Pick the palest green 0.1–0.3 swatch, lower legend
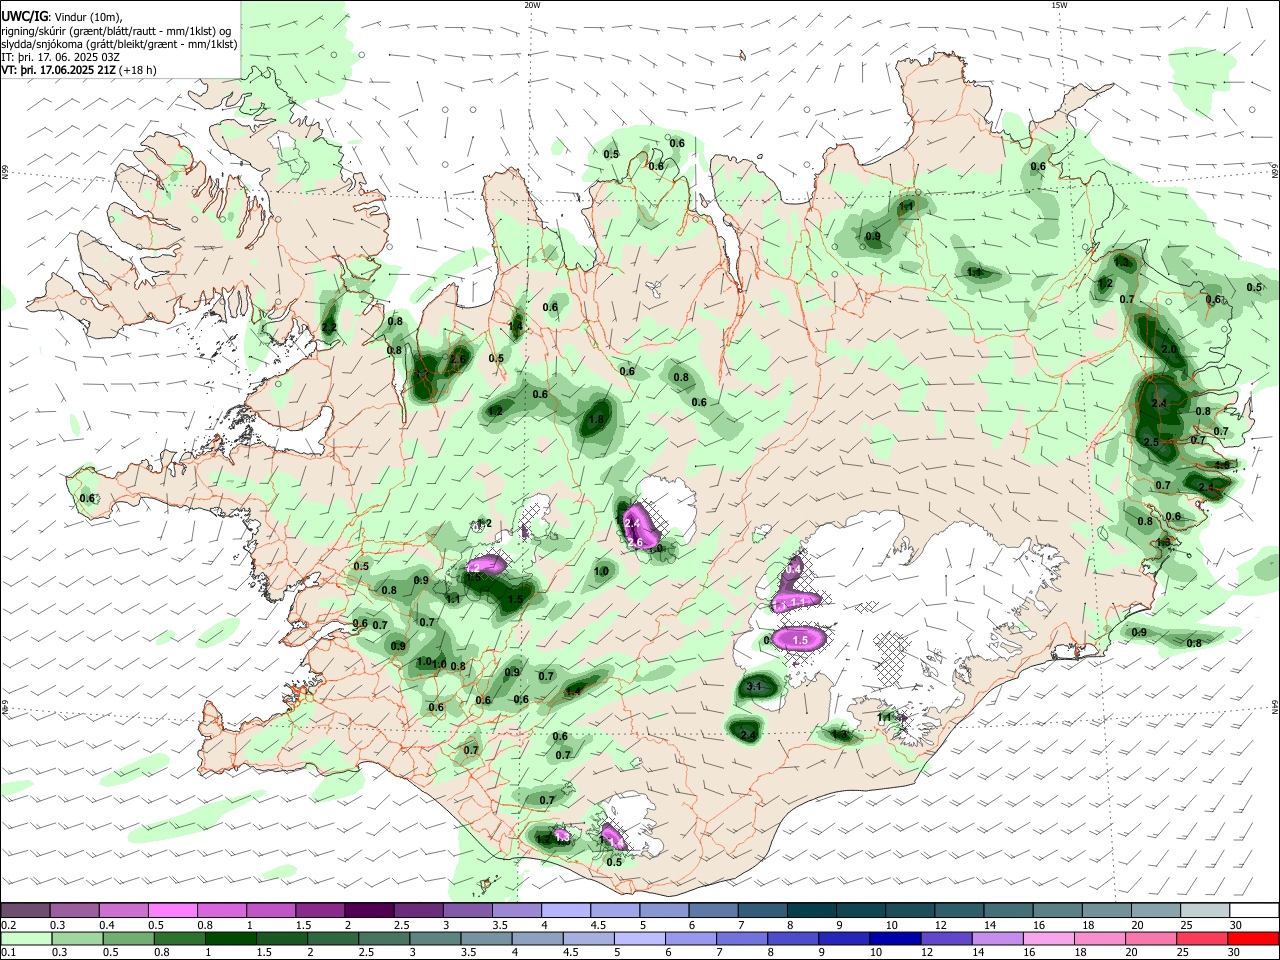 click(25, 938)
